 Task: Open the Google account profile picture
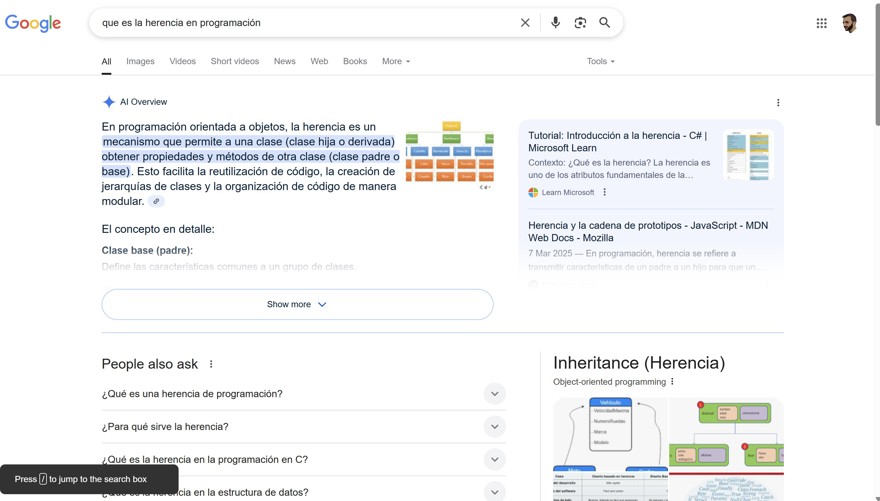click(849, 23)
